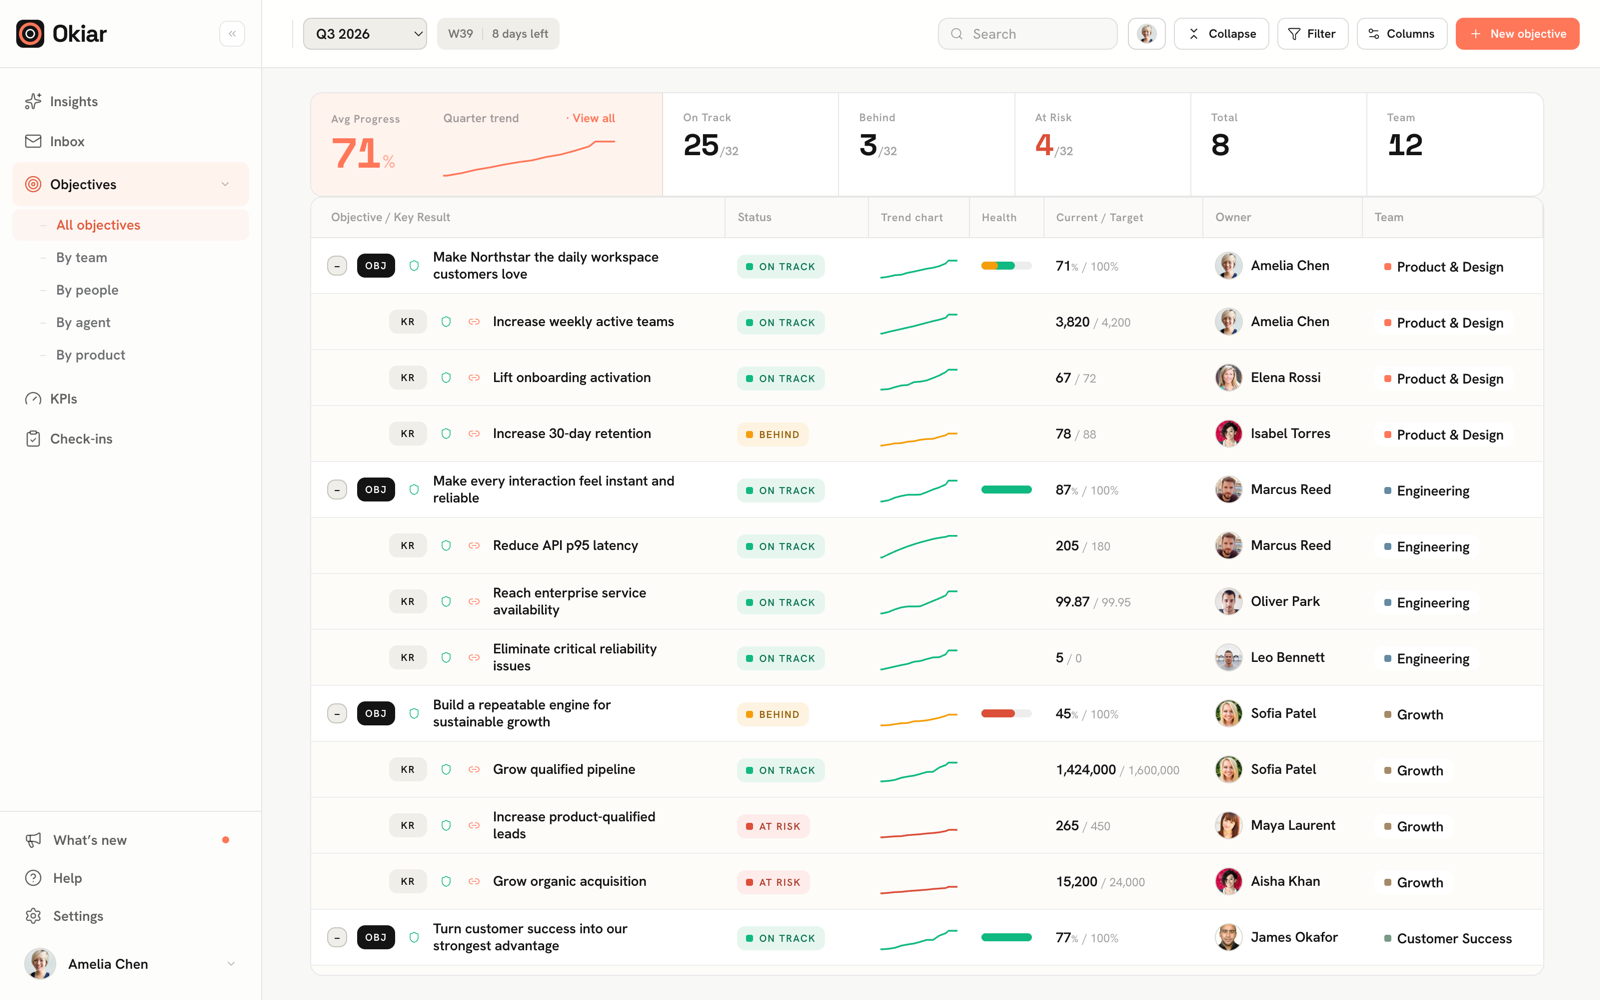Viewport: 1600px width, 1000px height.
Task: Toggle Objectives section chevron in sidebar
Action: coord(225,184)
